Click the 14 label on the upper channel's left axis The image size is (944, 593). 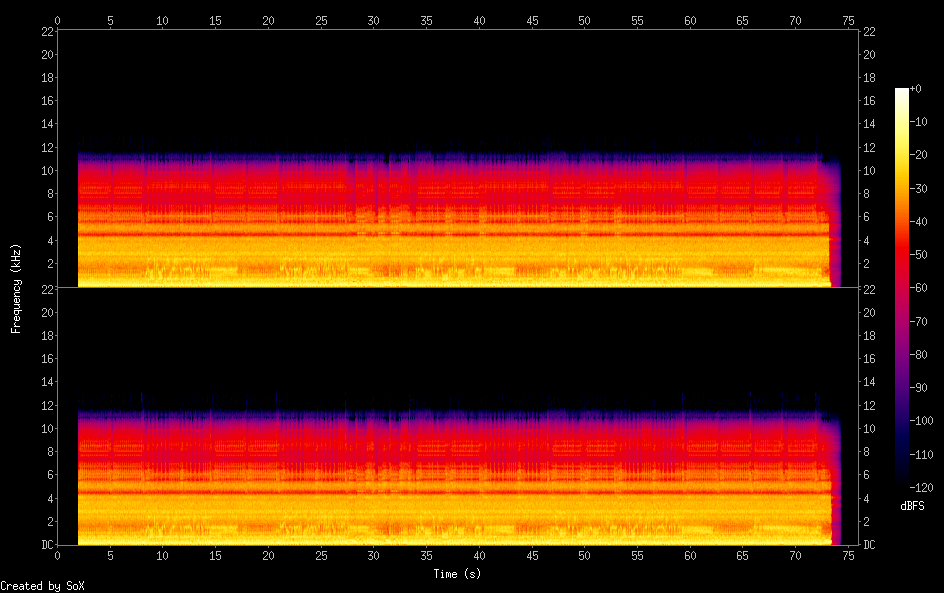click(46, 124)
